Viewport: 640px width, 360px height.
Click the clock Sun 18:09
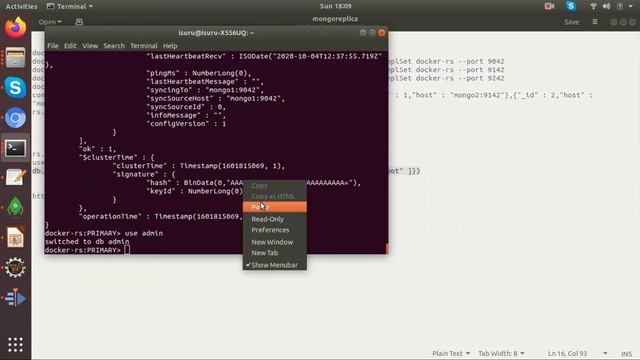click(x=336, y=6)
